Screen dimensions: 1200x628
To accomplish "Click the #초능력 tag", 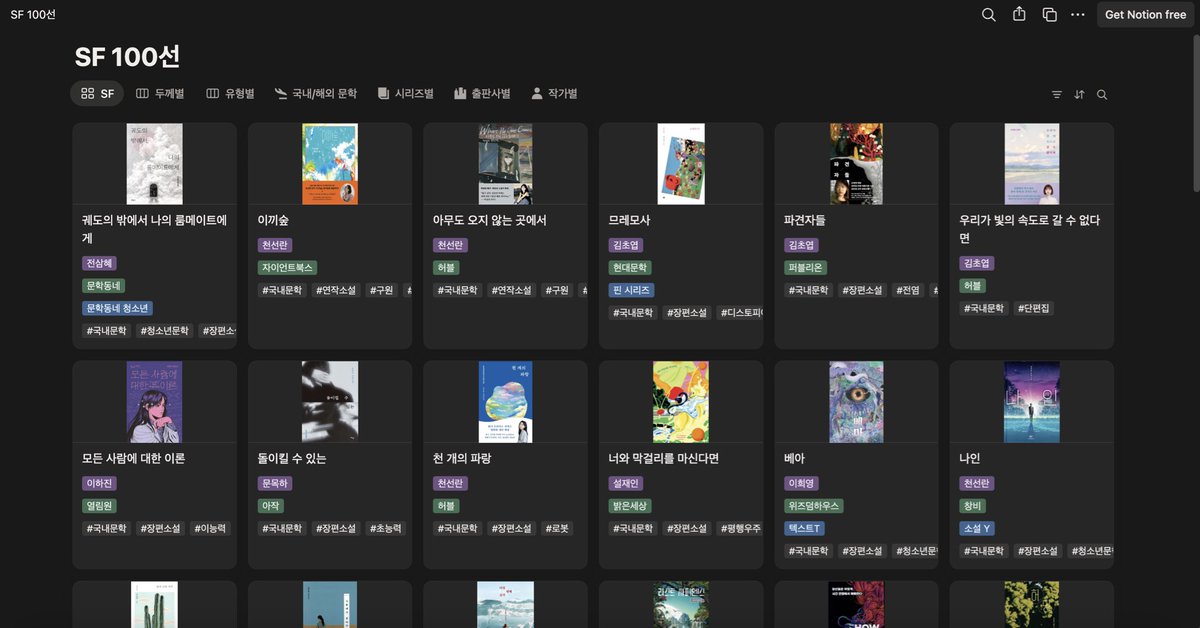I will [387, 528].
